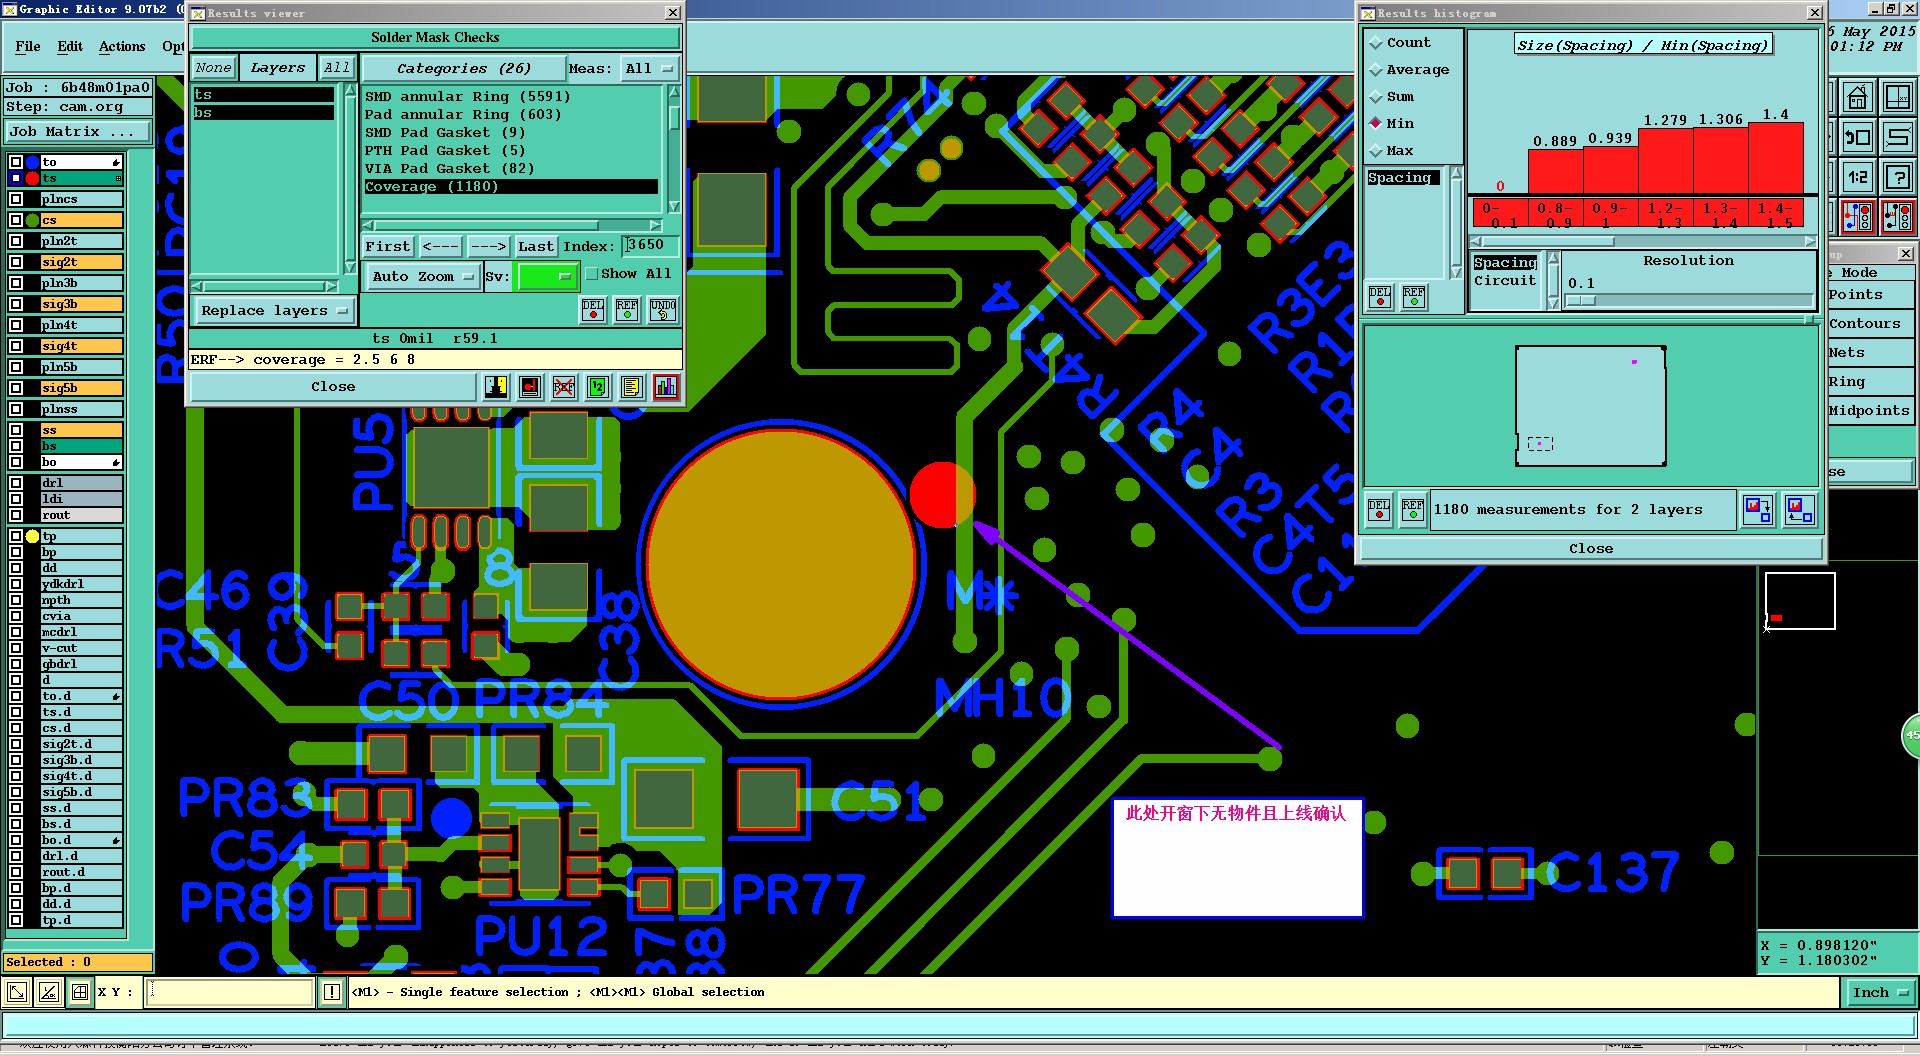
Task: Click the All layers button
Action: pos(337,68)
